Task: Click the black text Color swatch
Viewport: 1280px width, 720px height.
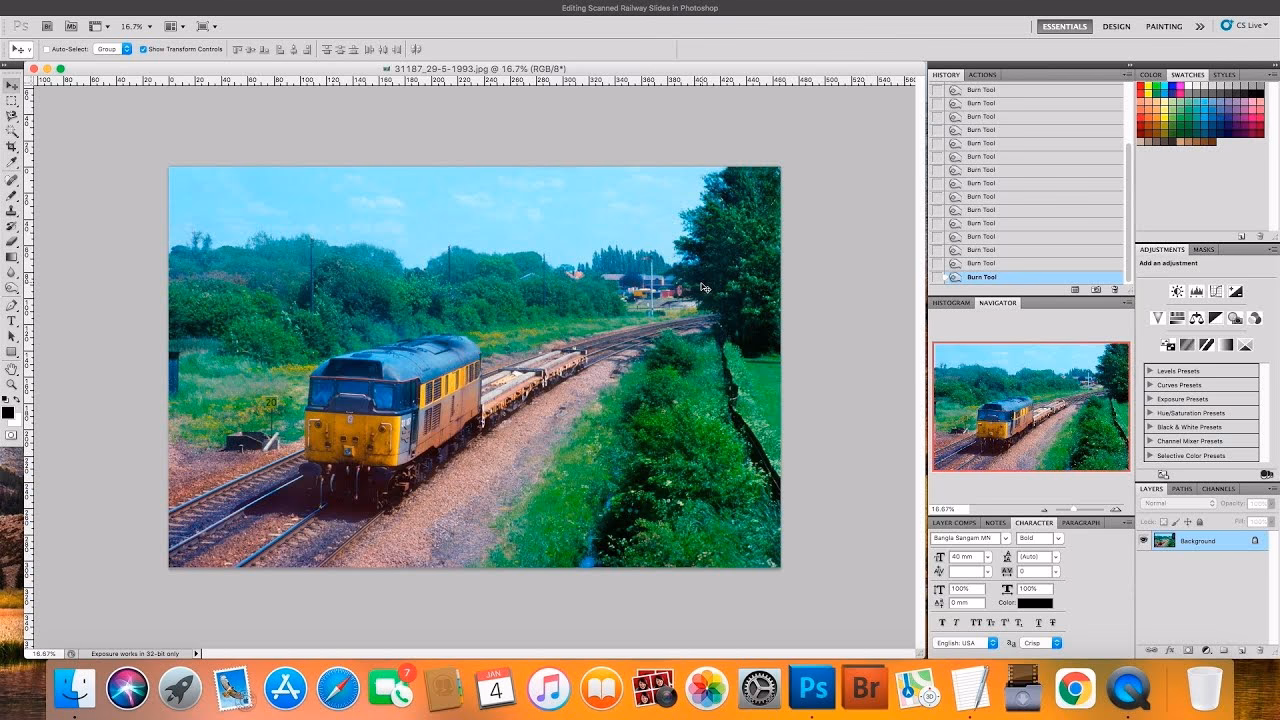Action: pyautogui.click(x=1035, y=603)
